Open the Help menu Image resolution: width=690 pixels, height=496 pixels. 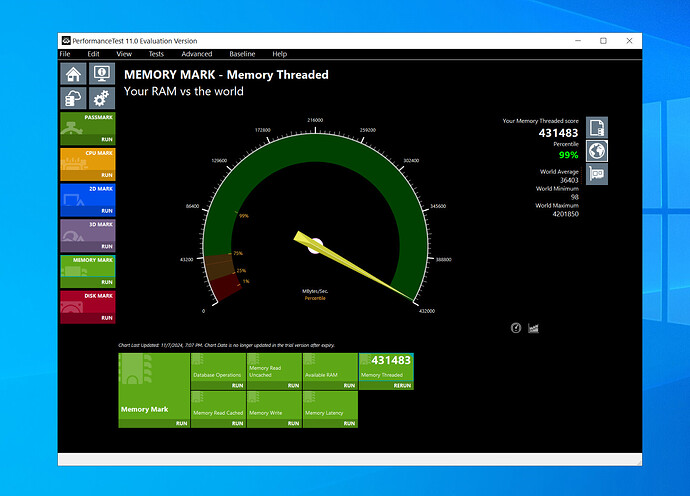[279, 54]
